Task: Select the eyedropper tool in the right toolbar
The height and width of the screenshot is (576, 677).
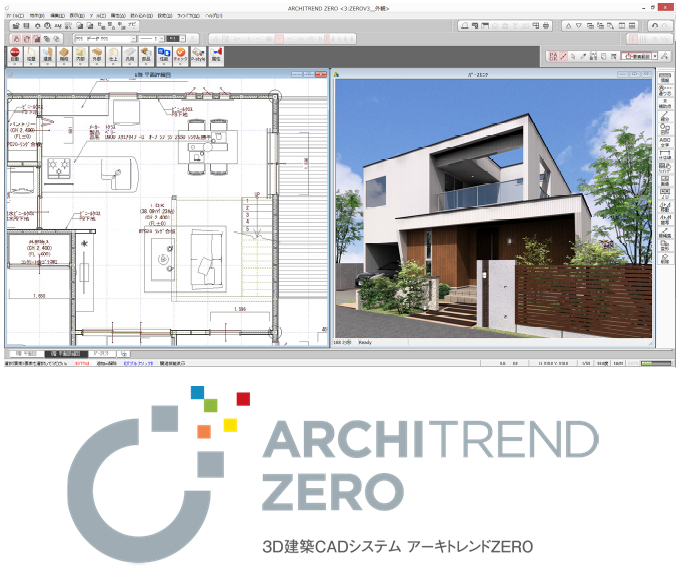Action: click(583, 56)
